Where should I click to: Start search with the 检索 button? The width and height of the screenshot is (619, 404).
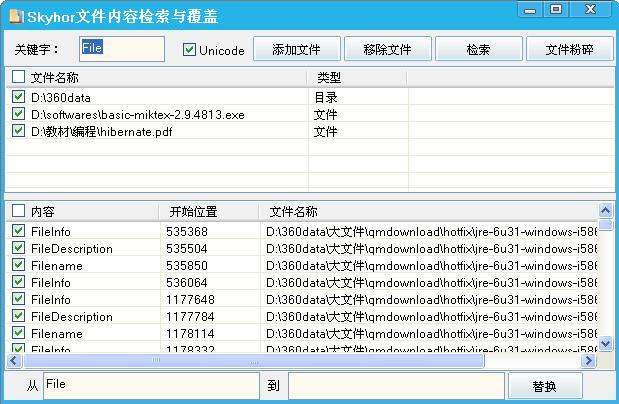pos(478,49)
